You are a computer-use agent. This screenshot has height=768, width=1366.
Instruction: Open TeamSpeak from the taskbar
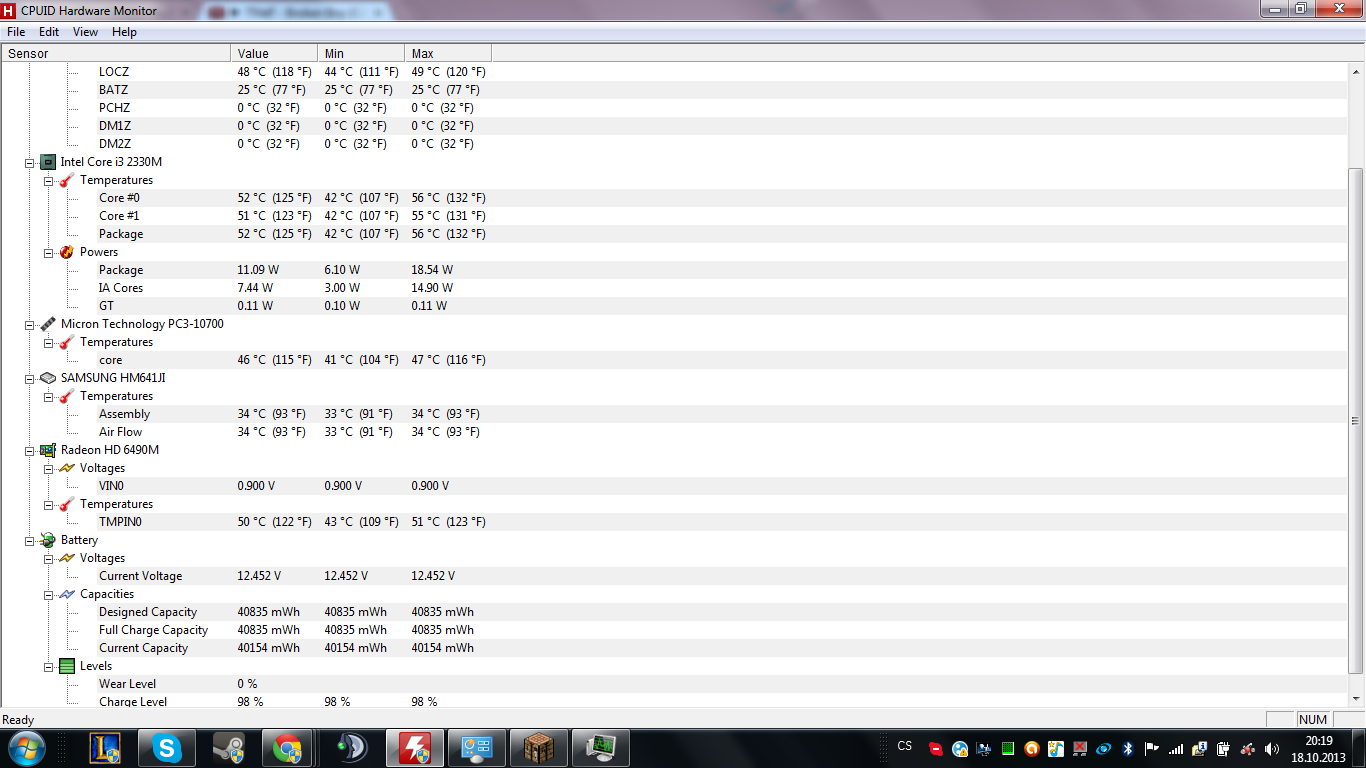(351, 748)
